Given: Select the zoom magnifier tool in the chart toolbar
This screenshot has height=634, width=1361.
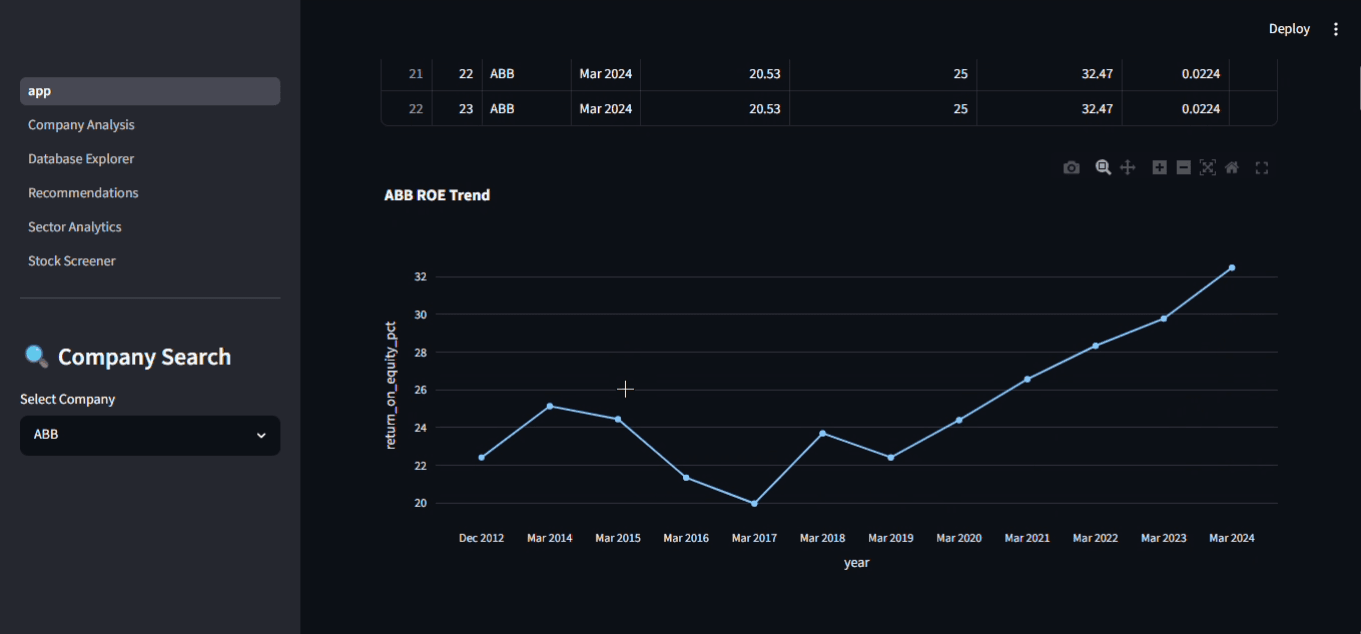Looking at the screenshot, I should pyautogui.click(x=1103, y=168).
